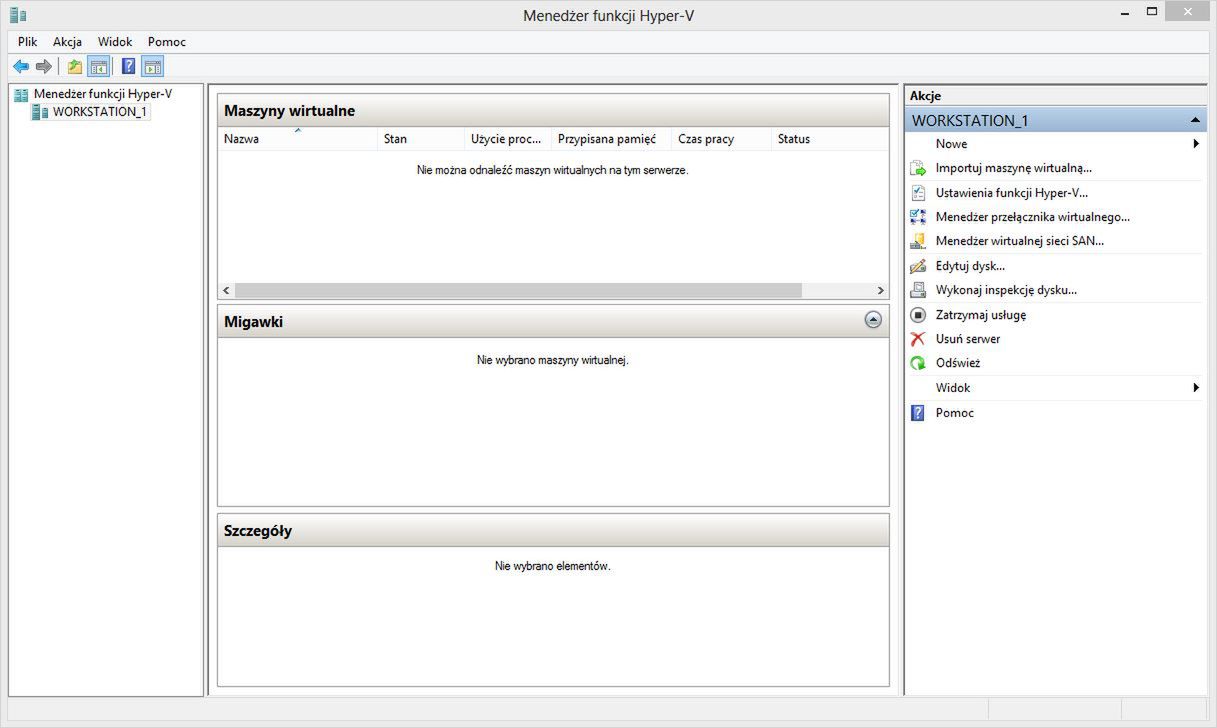Sort by the Status column header
Viewport: 1217px width, 728px height.
pos(830,139)
